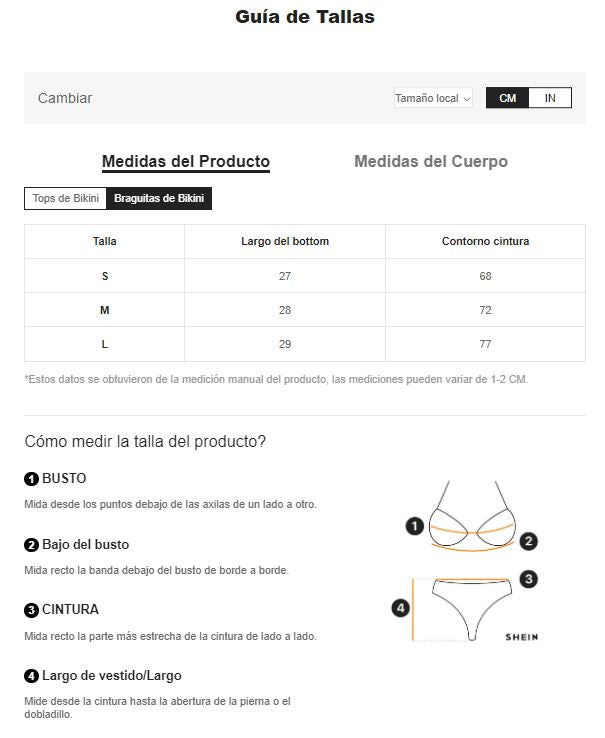Click the number 4 icon beside Largo de vestido
Viewport: 605px width, 738px height.
(31, 676)
